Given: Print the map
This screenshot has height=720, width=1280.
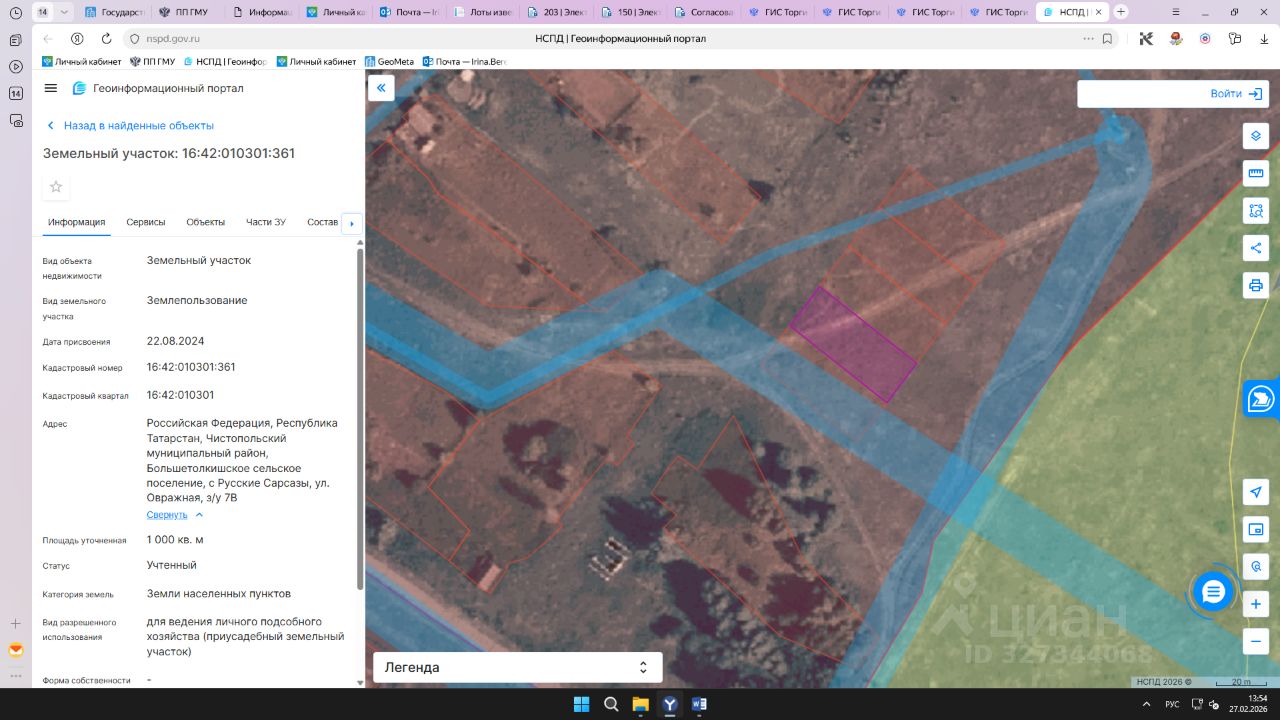Looking at the screenshot, I should pos(1256,285).
